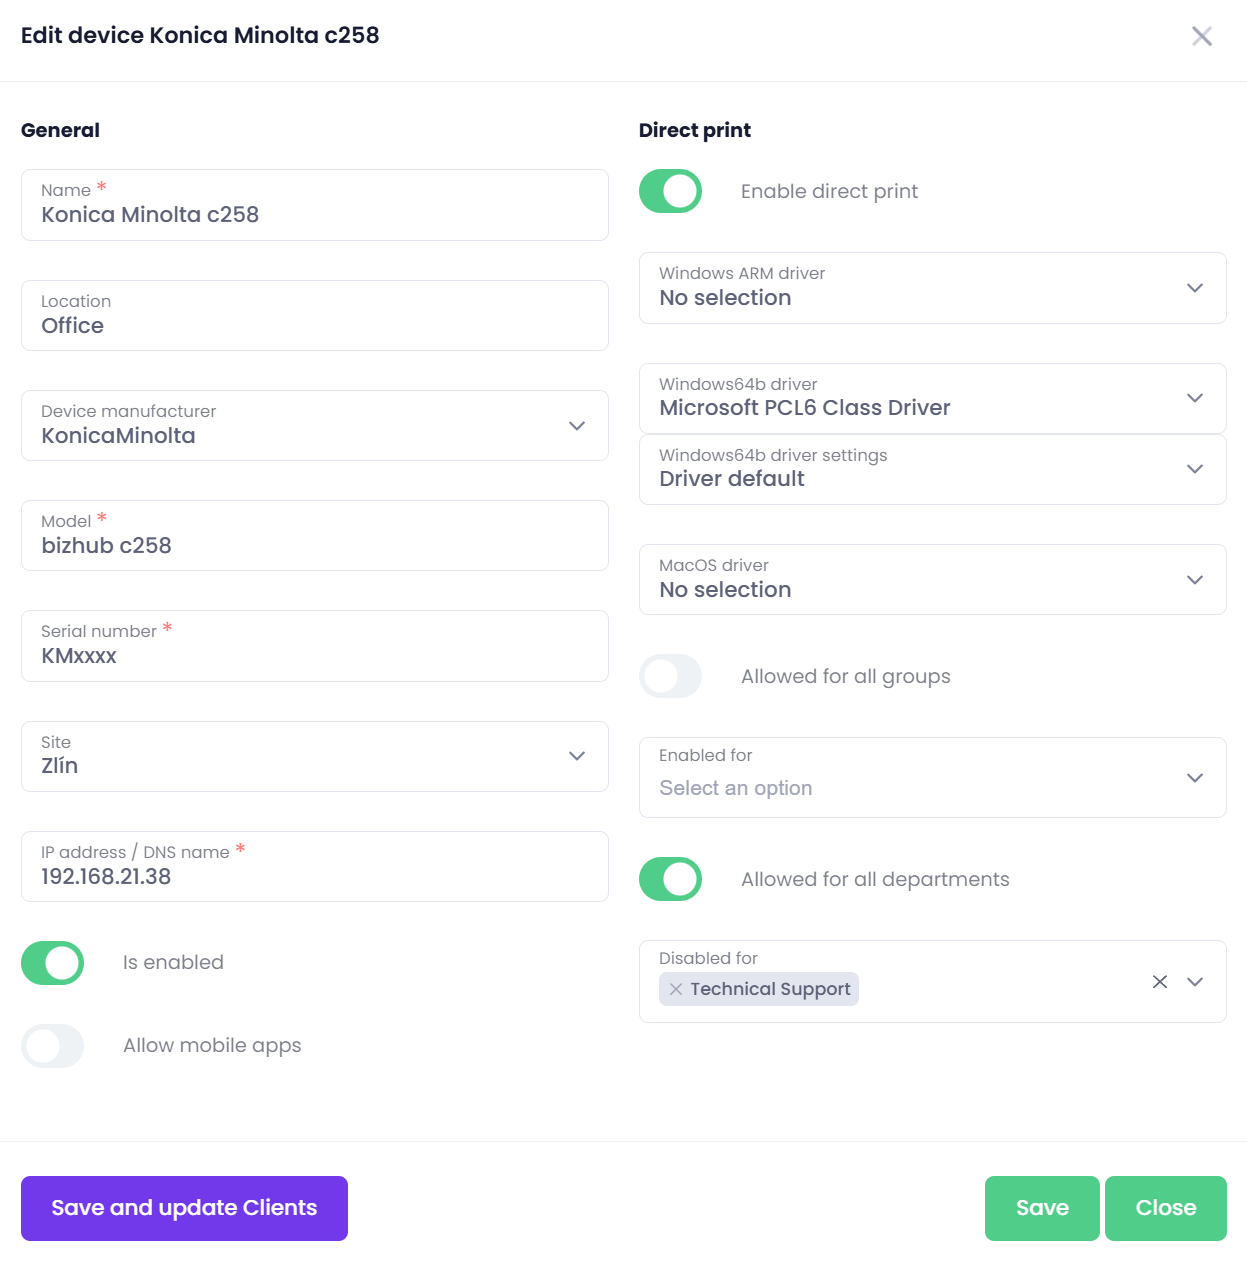Turn on Allowed for all groups
This screenshot has width=1247, height=1264.
click(670, 676)
